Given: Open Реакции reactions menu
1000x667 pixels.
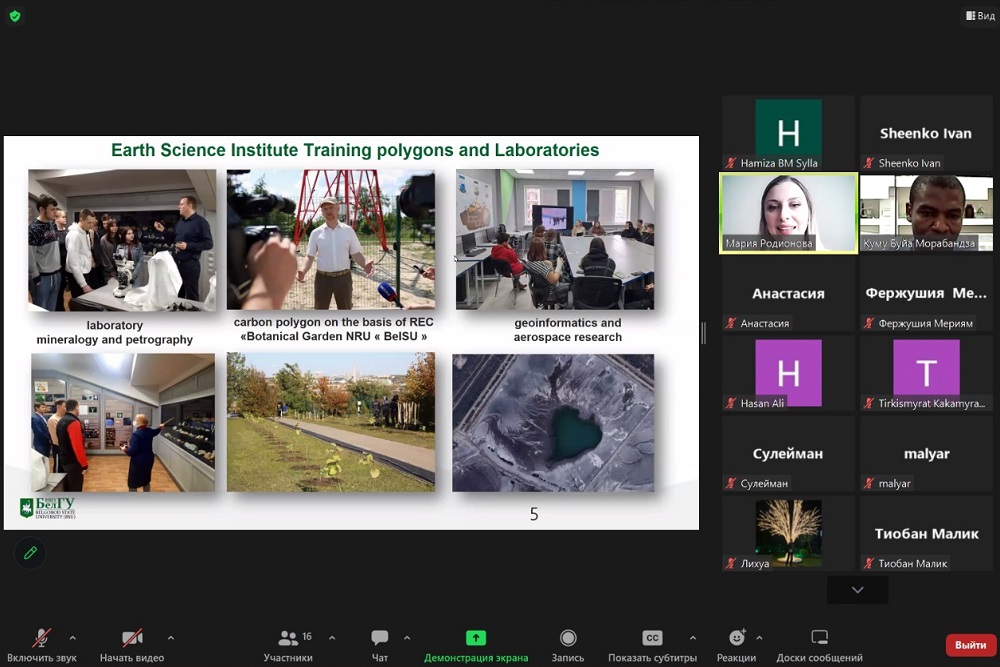Looking at the screenshot, I should [x=736, y=645].
